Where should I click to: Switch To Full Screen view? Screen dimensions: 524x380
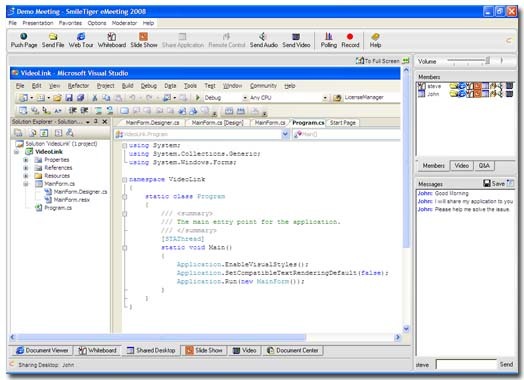pyautogui.click(x=382, y=61)
